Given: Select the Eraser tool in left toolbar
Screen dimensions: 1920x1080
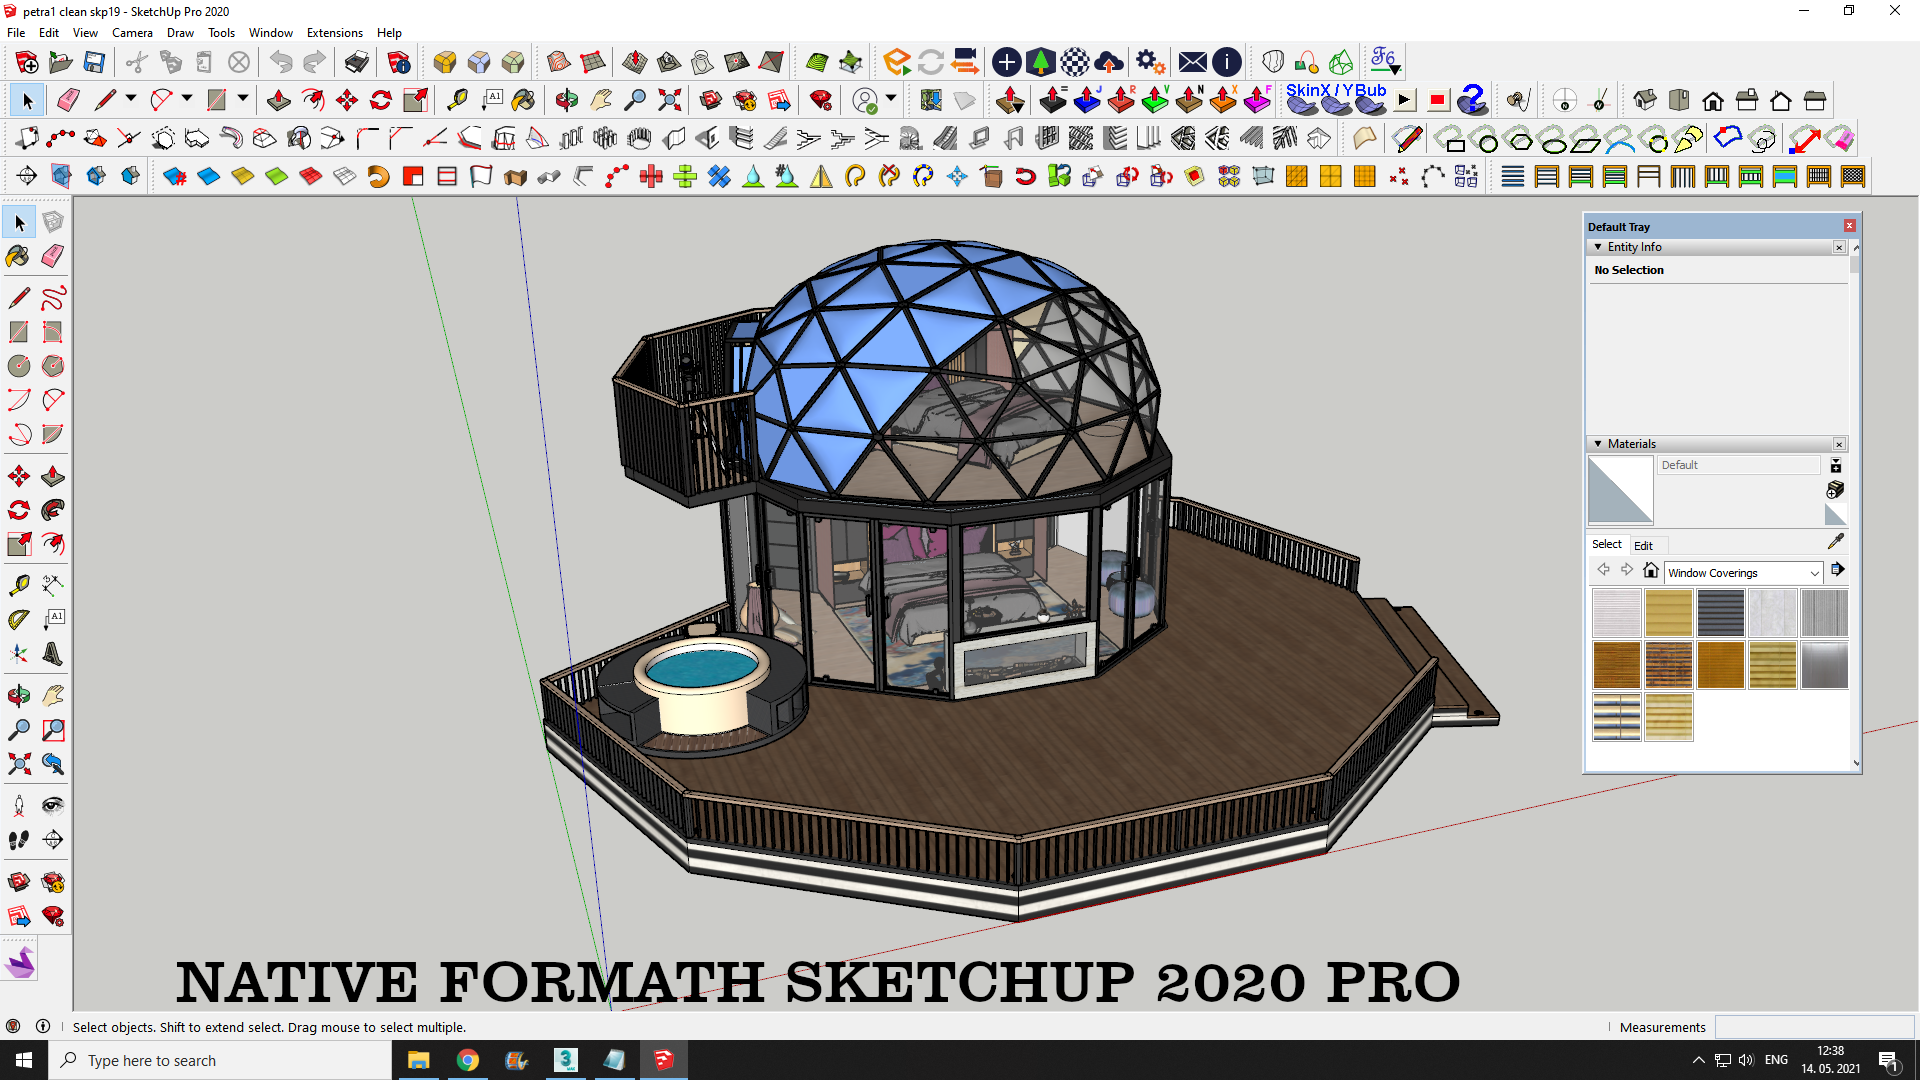Looking at the screenshot, I should coord(53,257).
